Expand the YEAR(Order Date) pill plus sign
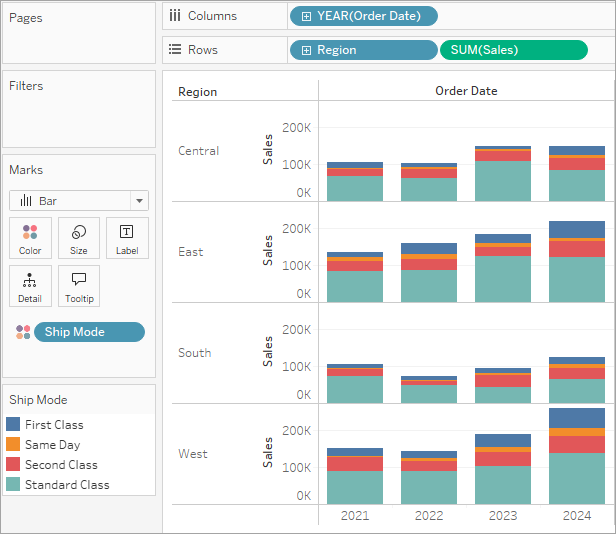The height and width of the screenshot is (534, 616). pyautogui.click(x=306, y=16)
